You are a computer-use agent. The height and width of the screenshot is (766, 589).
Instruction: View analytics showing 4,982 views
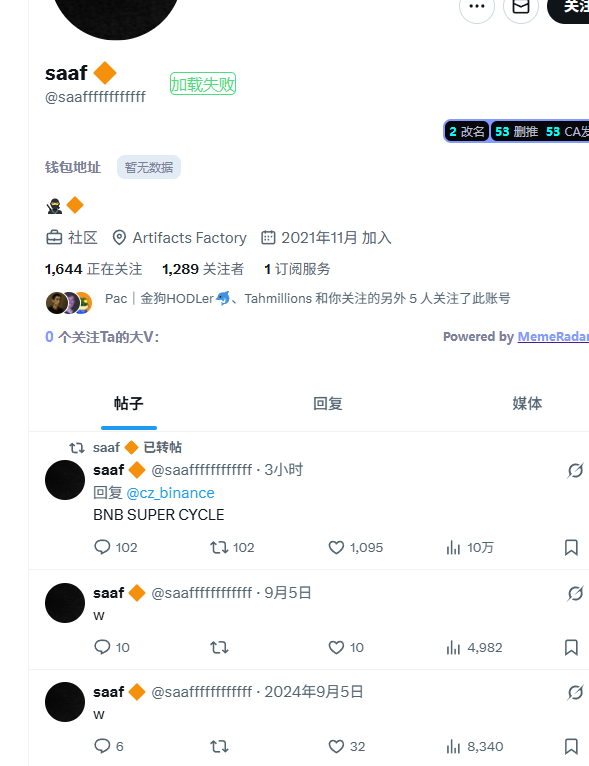pyautogui.click(x=474, y=647)
